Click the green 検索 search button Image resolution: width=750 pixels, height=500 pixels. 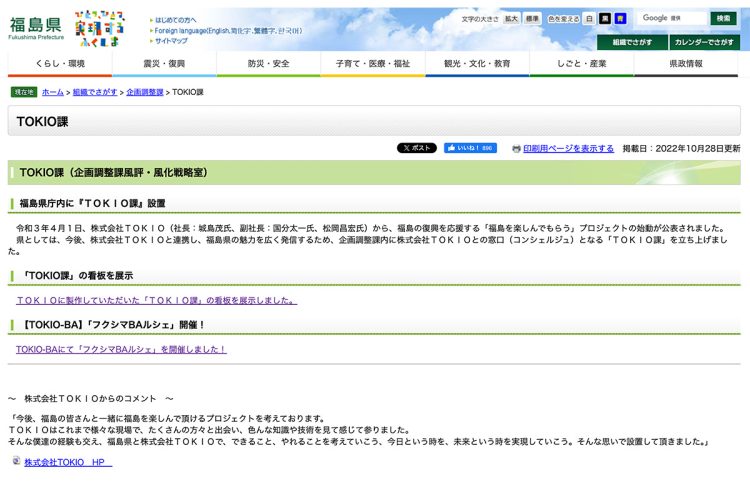point(723,18)
